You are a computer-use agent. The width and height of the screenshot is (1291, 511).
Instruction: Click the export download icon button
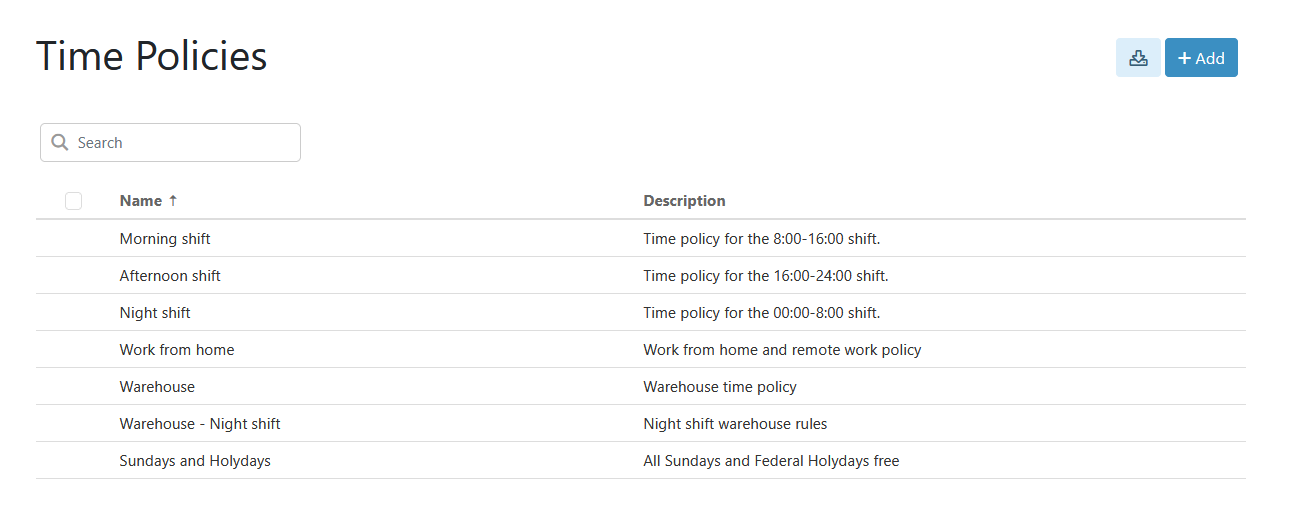point(1138,58)
